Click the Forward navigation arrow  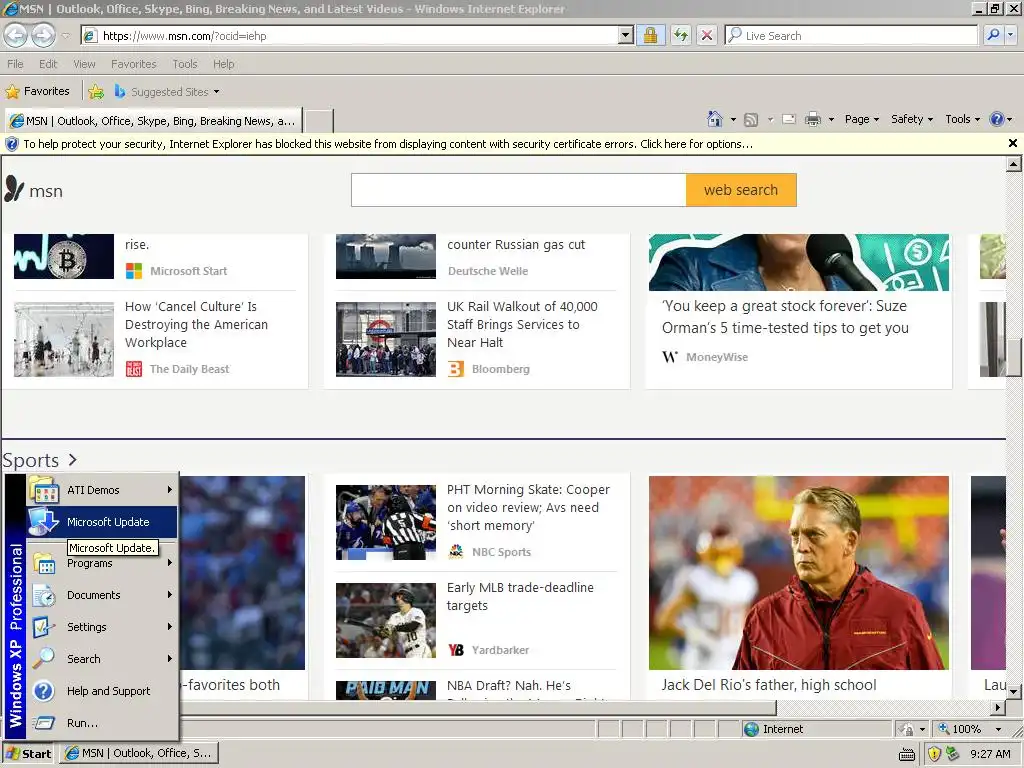(43, 35)
